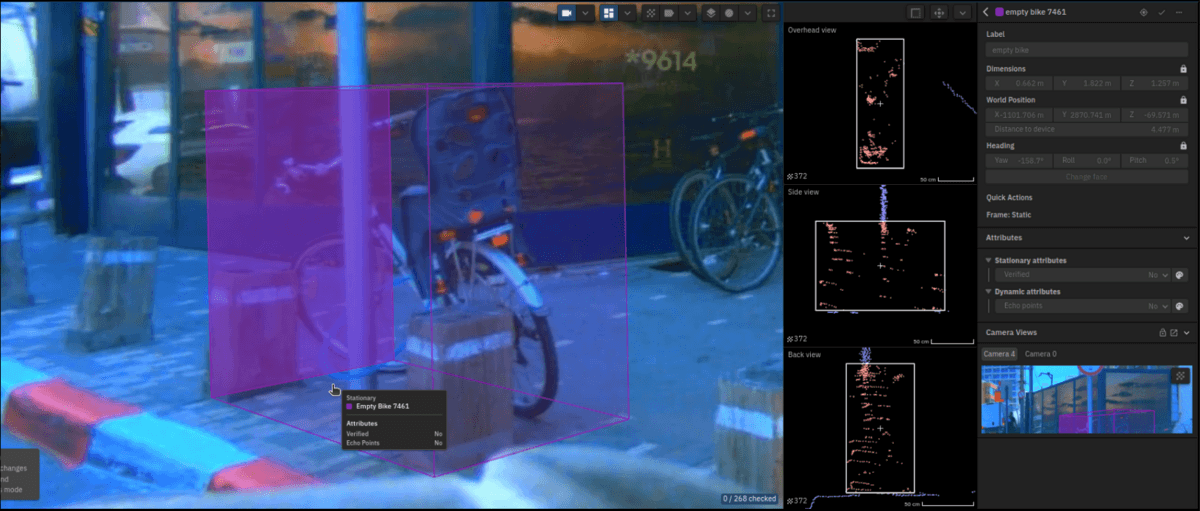Click the sphere shading icon in toolbar

pyautogui.click(x=729, y=13)
